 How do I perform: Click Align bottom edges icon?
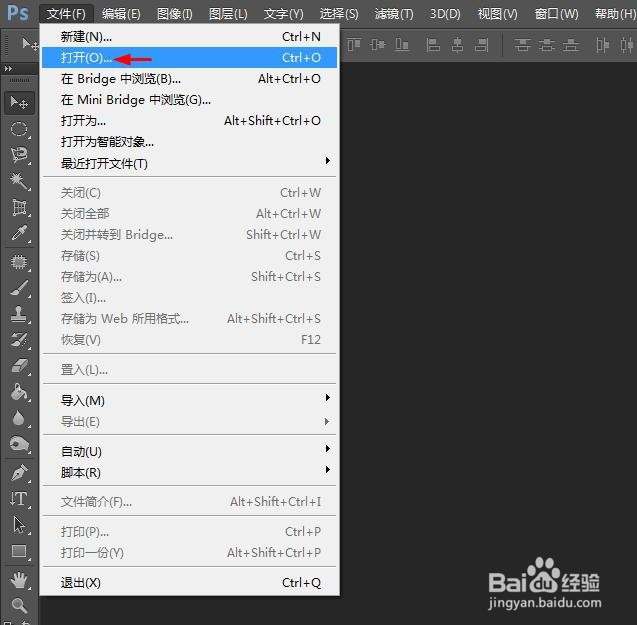point(402,44)
